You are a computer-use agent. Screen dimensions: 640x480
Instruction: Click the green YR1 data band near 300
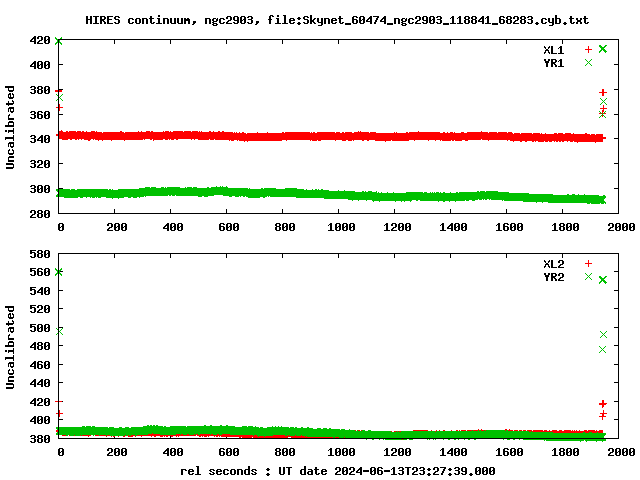(x=331, y=194)
